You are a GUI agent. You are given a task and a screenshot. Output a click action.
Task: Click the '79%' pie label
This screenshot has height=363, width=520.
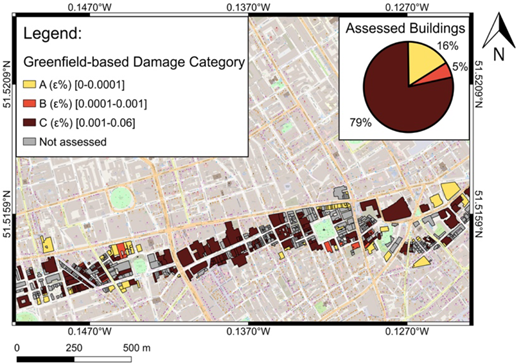coord(360,123)
